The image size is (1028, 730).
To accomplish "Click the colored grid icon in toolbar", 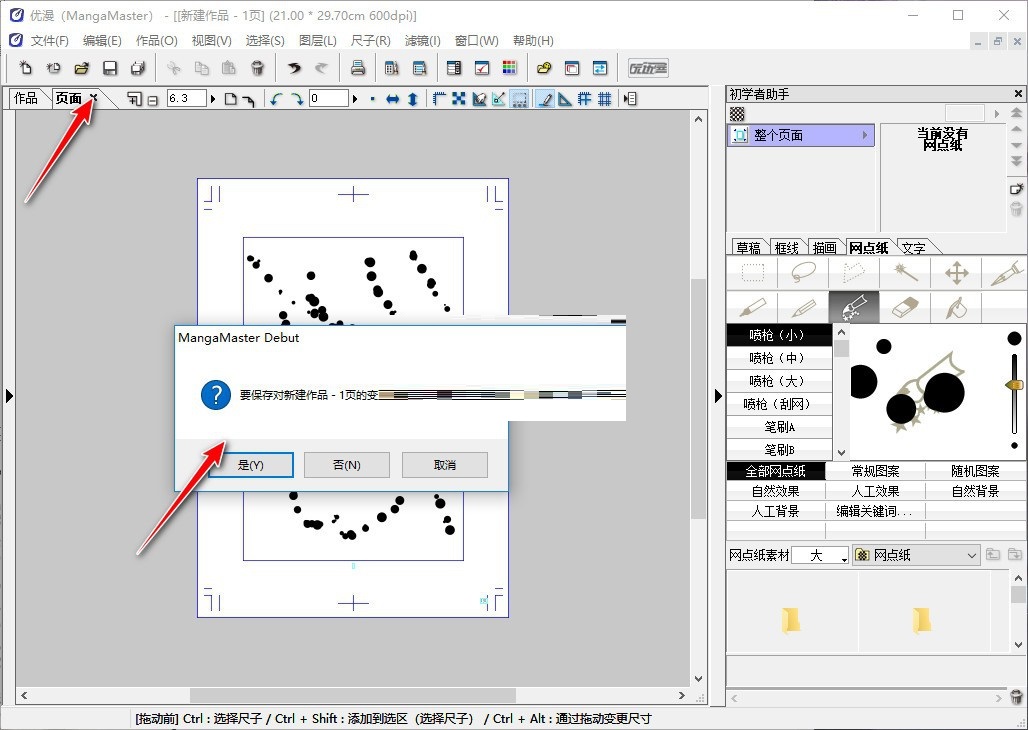I will 509,68.
